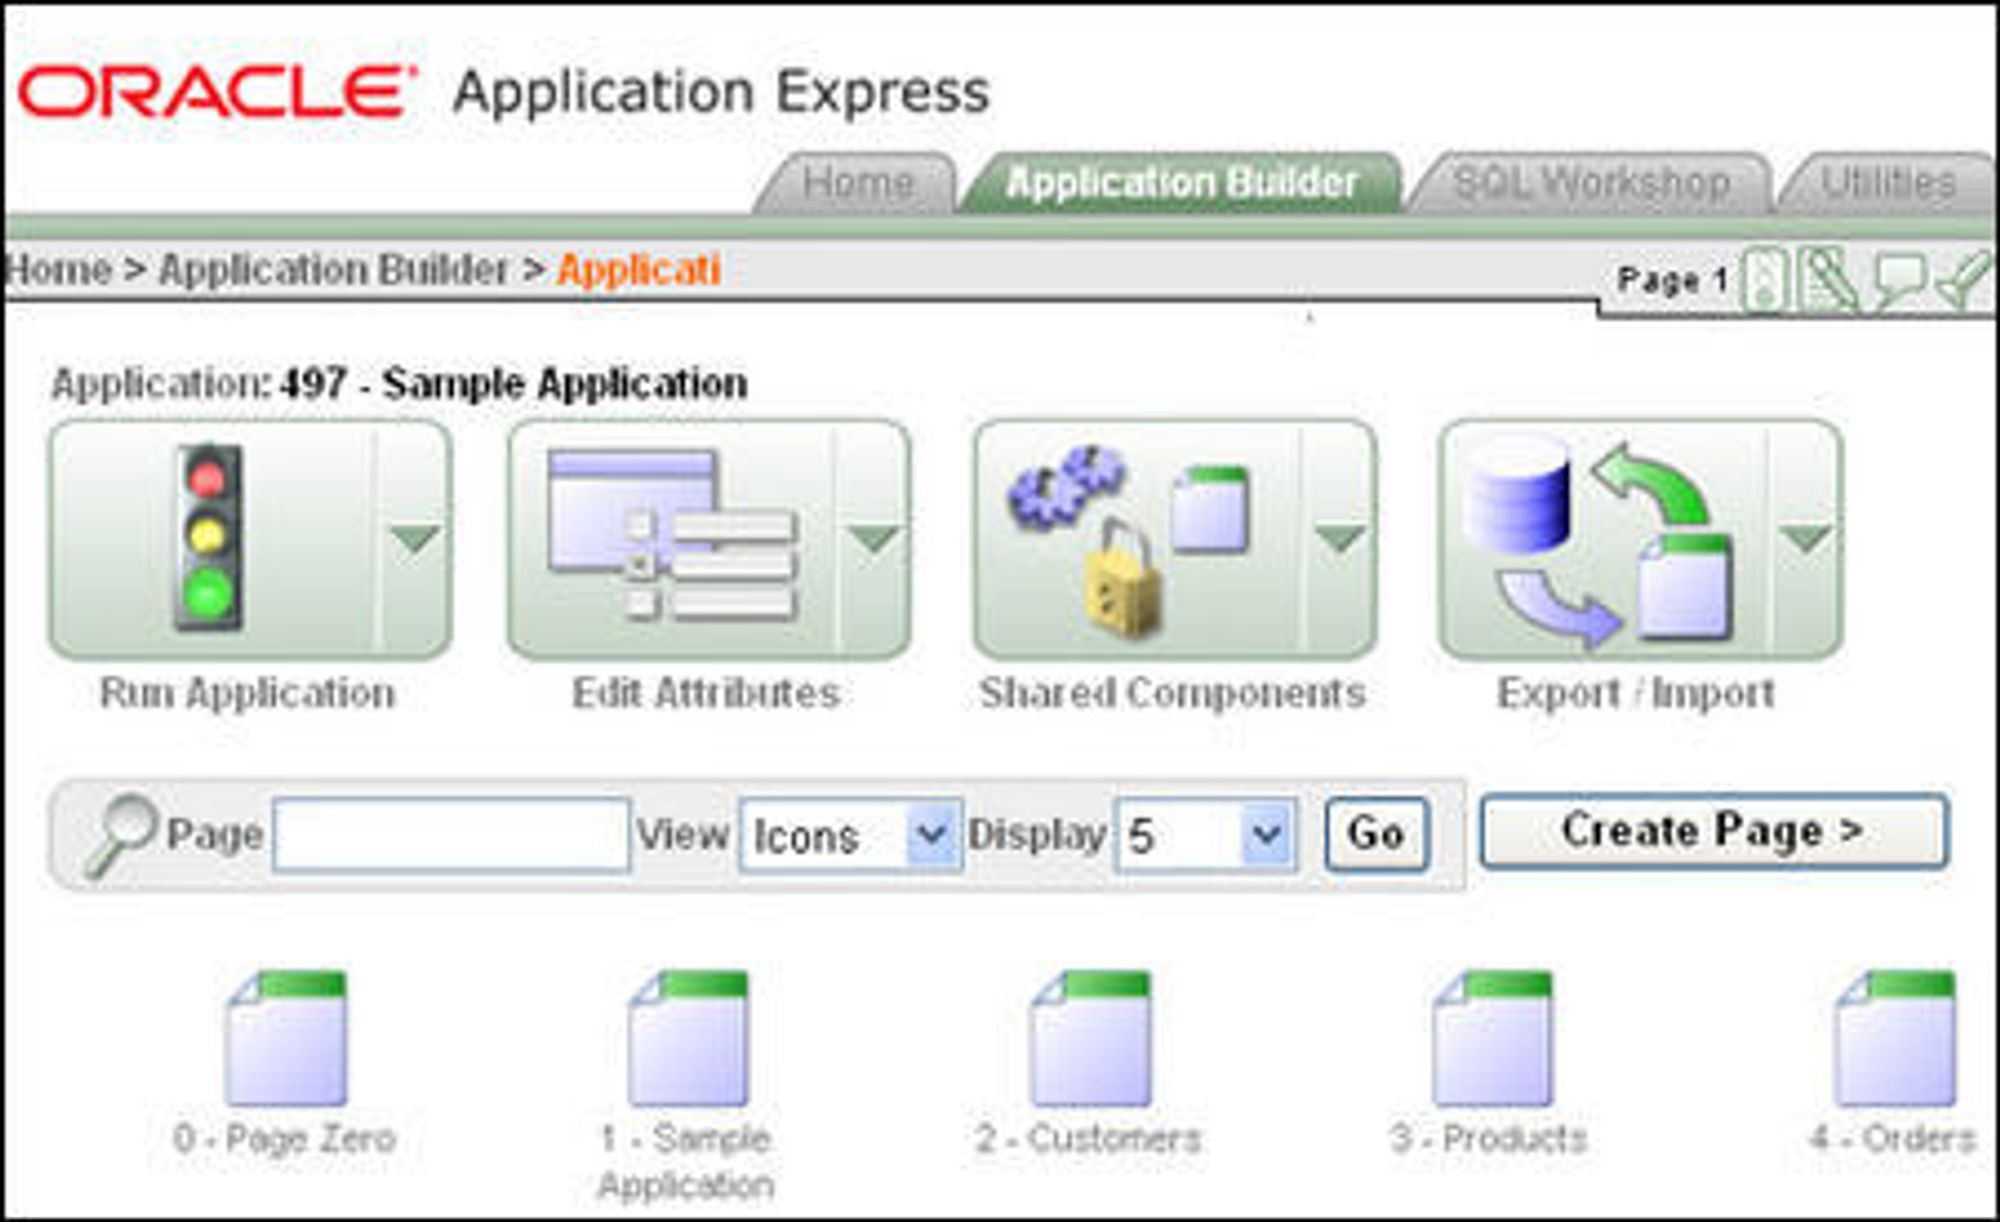The image size is (2000, 1222).
Task: Focus the Page search input field
Action: (x=451, y=835)
